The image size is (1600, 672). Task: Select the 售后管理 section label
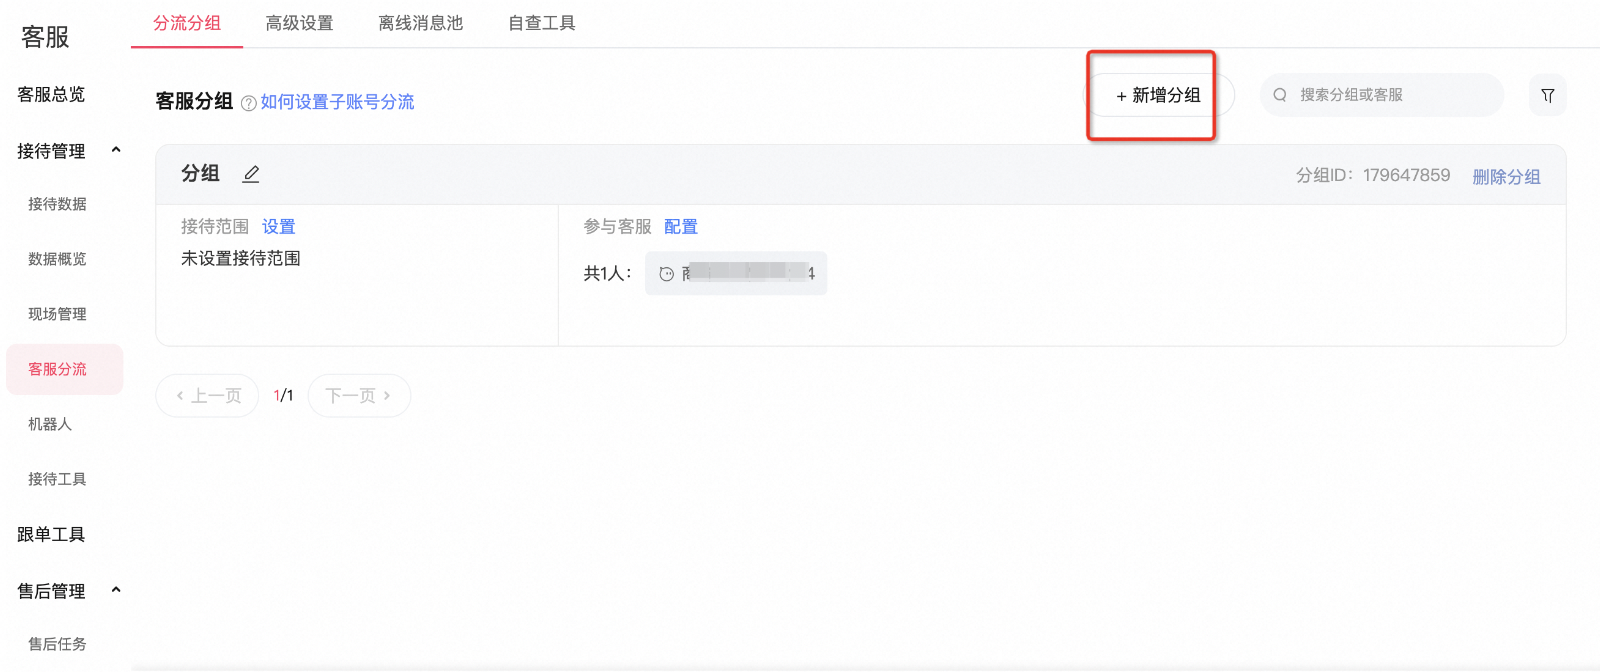coord(51,591)
